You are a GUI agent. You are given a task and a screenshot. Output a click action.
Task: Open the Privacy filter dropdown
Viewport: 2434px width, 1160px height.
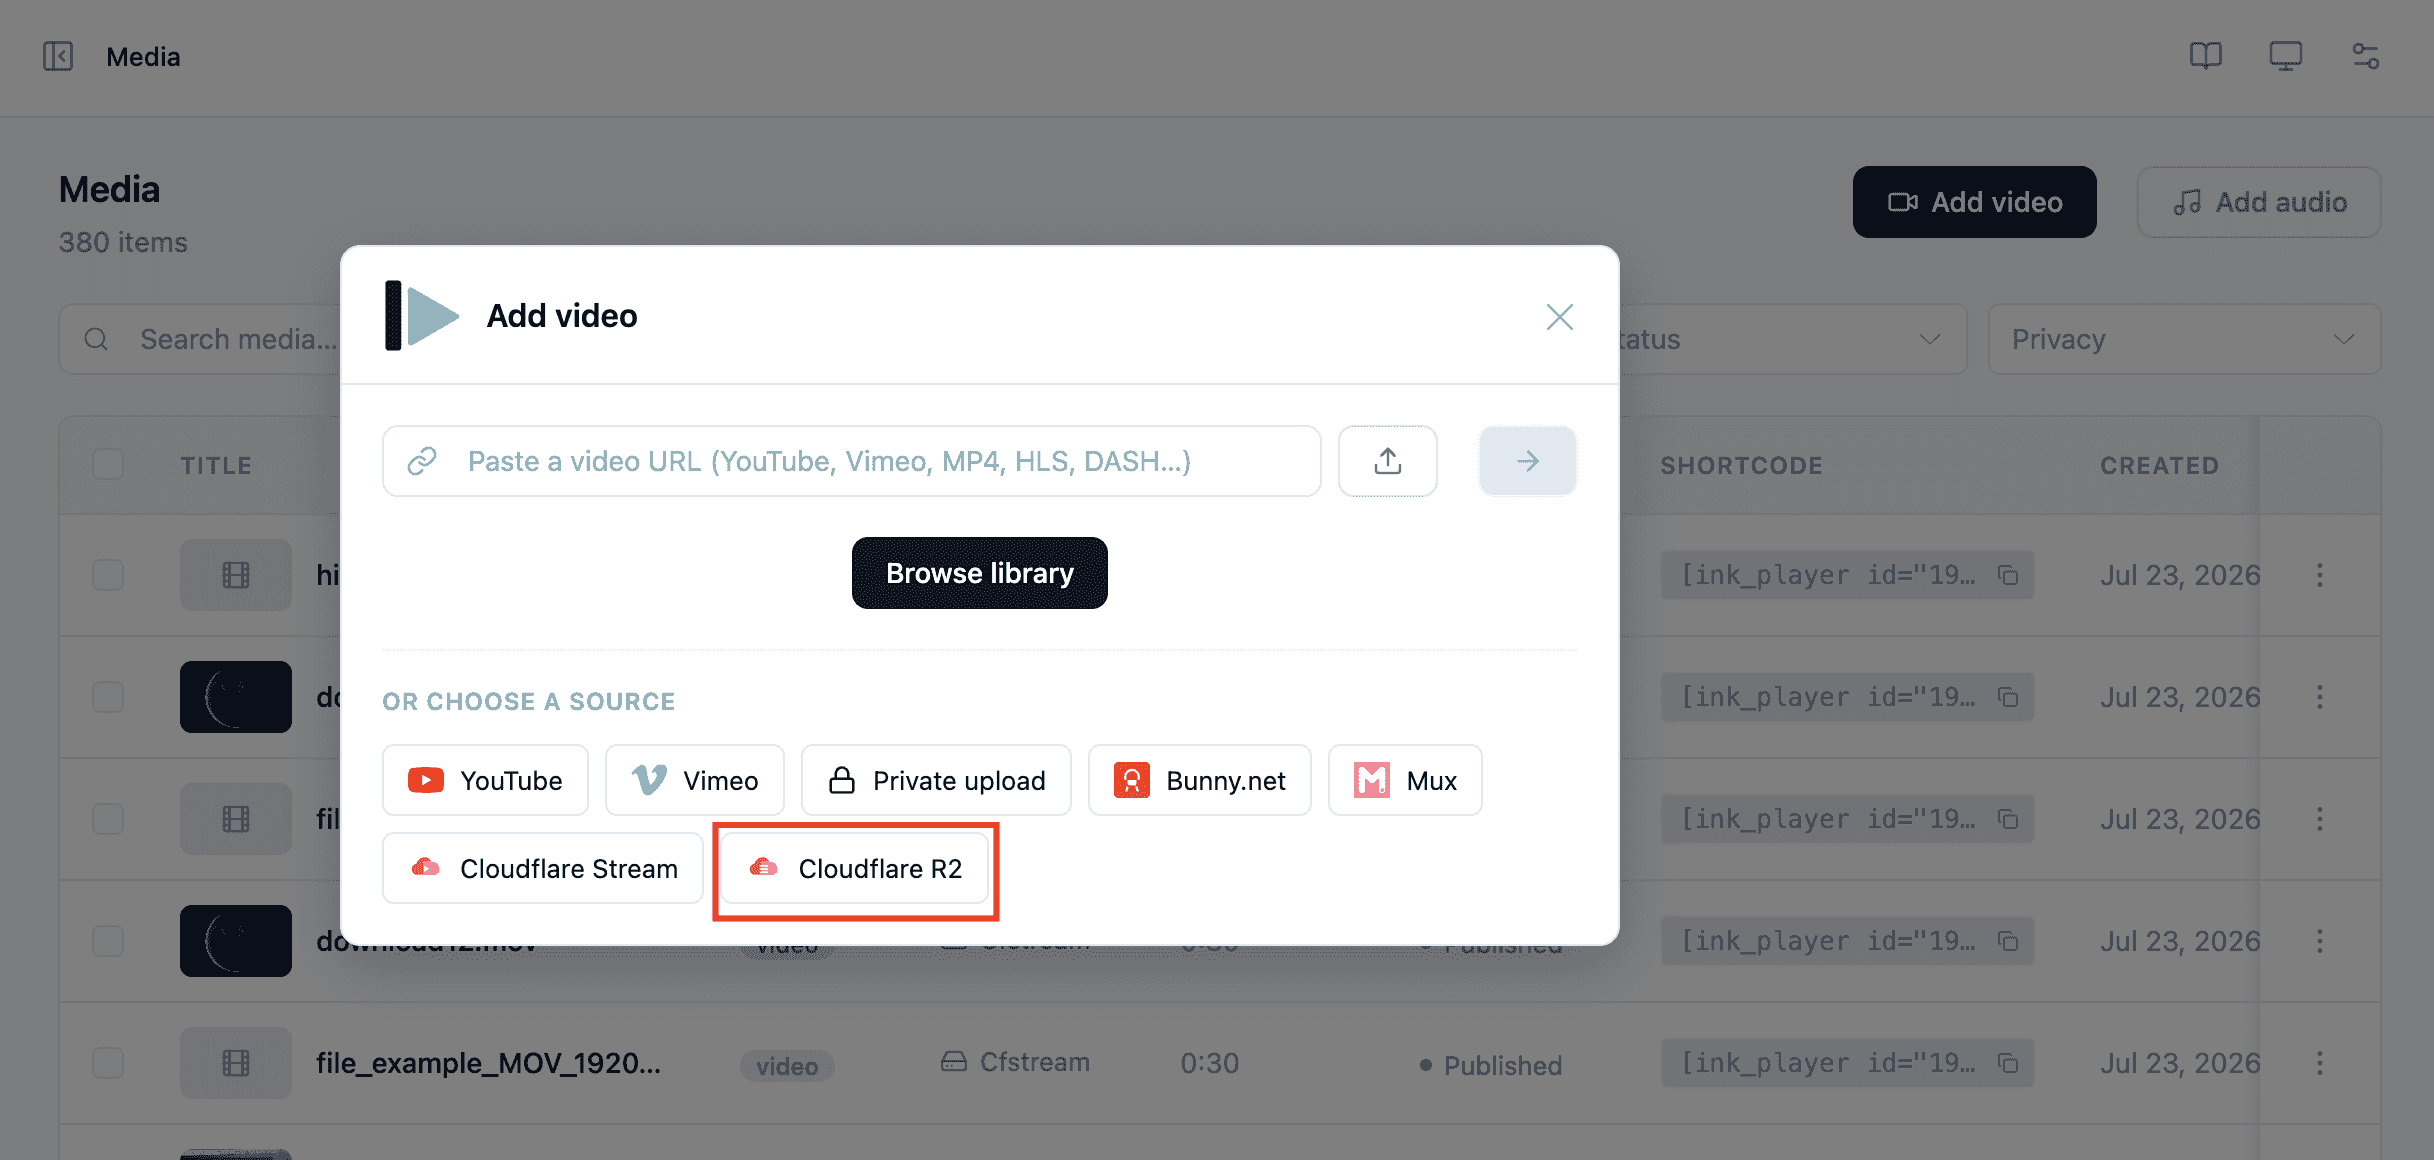coord(2184,339)
